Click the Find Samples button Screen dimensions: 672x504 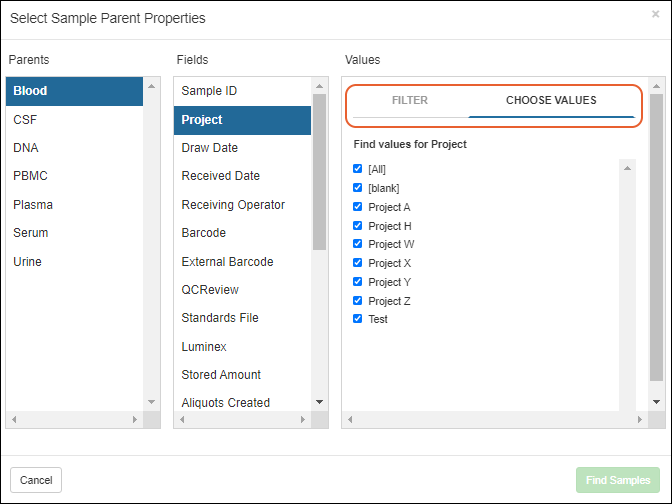pos(617,480)
